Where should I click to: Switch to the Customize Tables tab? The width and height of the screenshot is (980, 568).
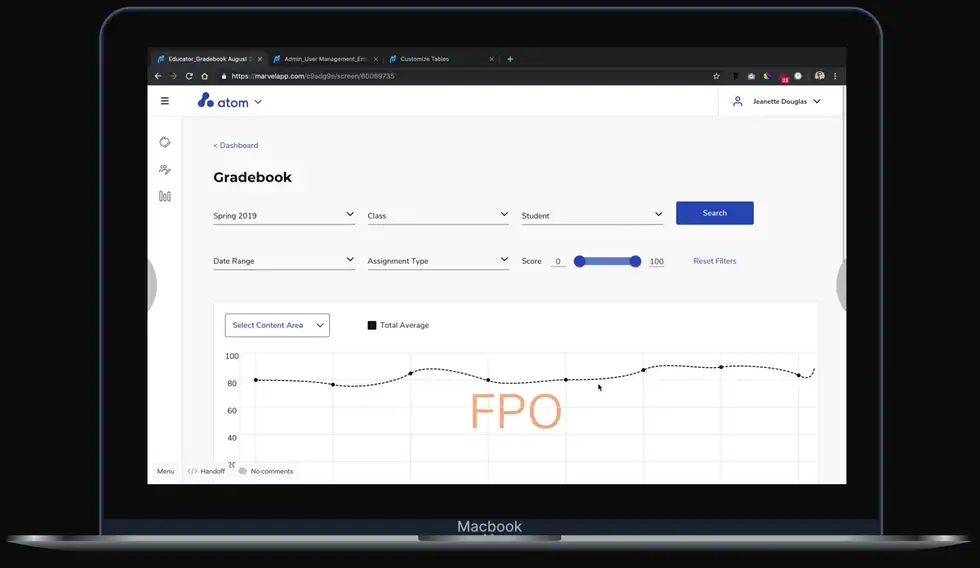441,59
